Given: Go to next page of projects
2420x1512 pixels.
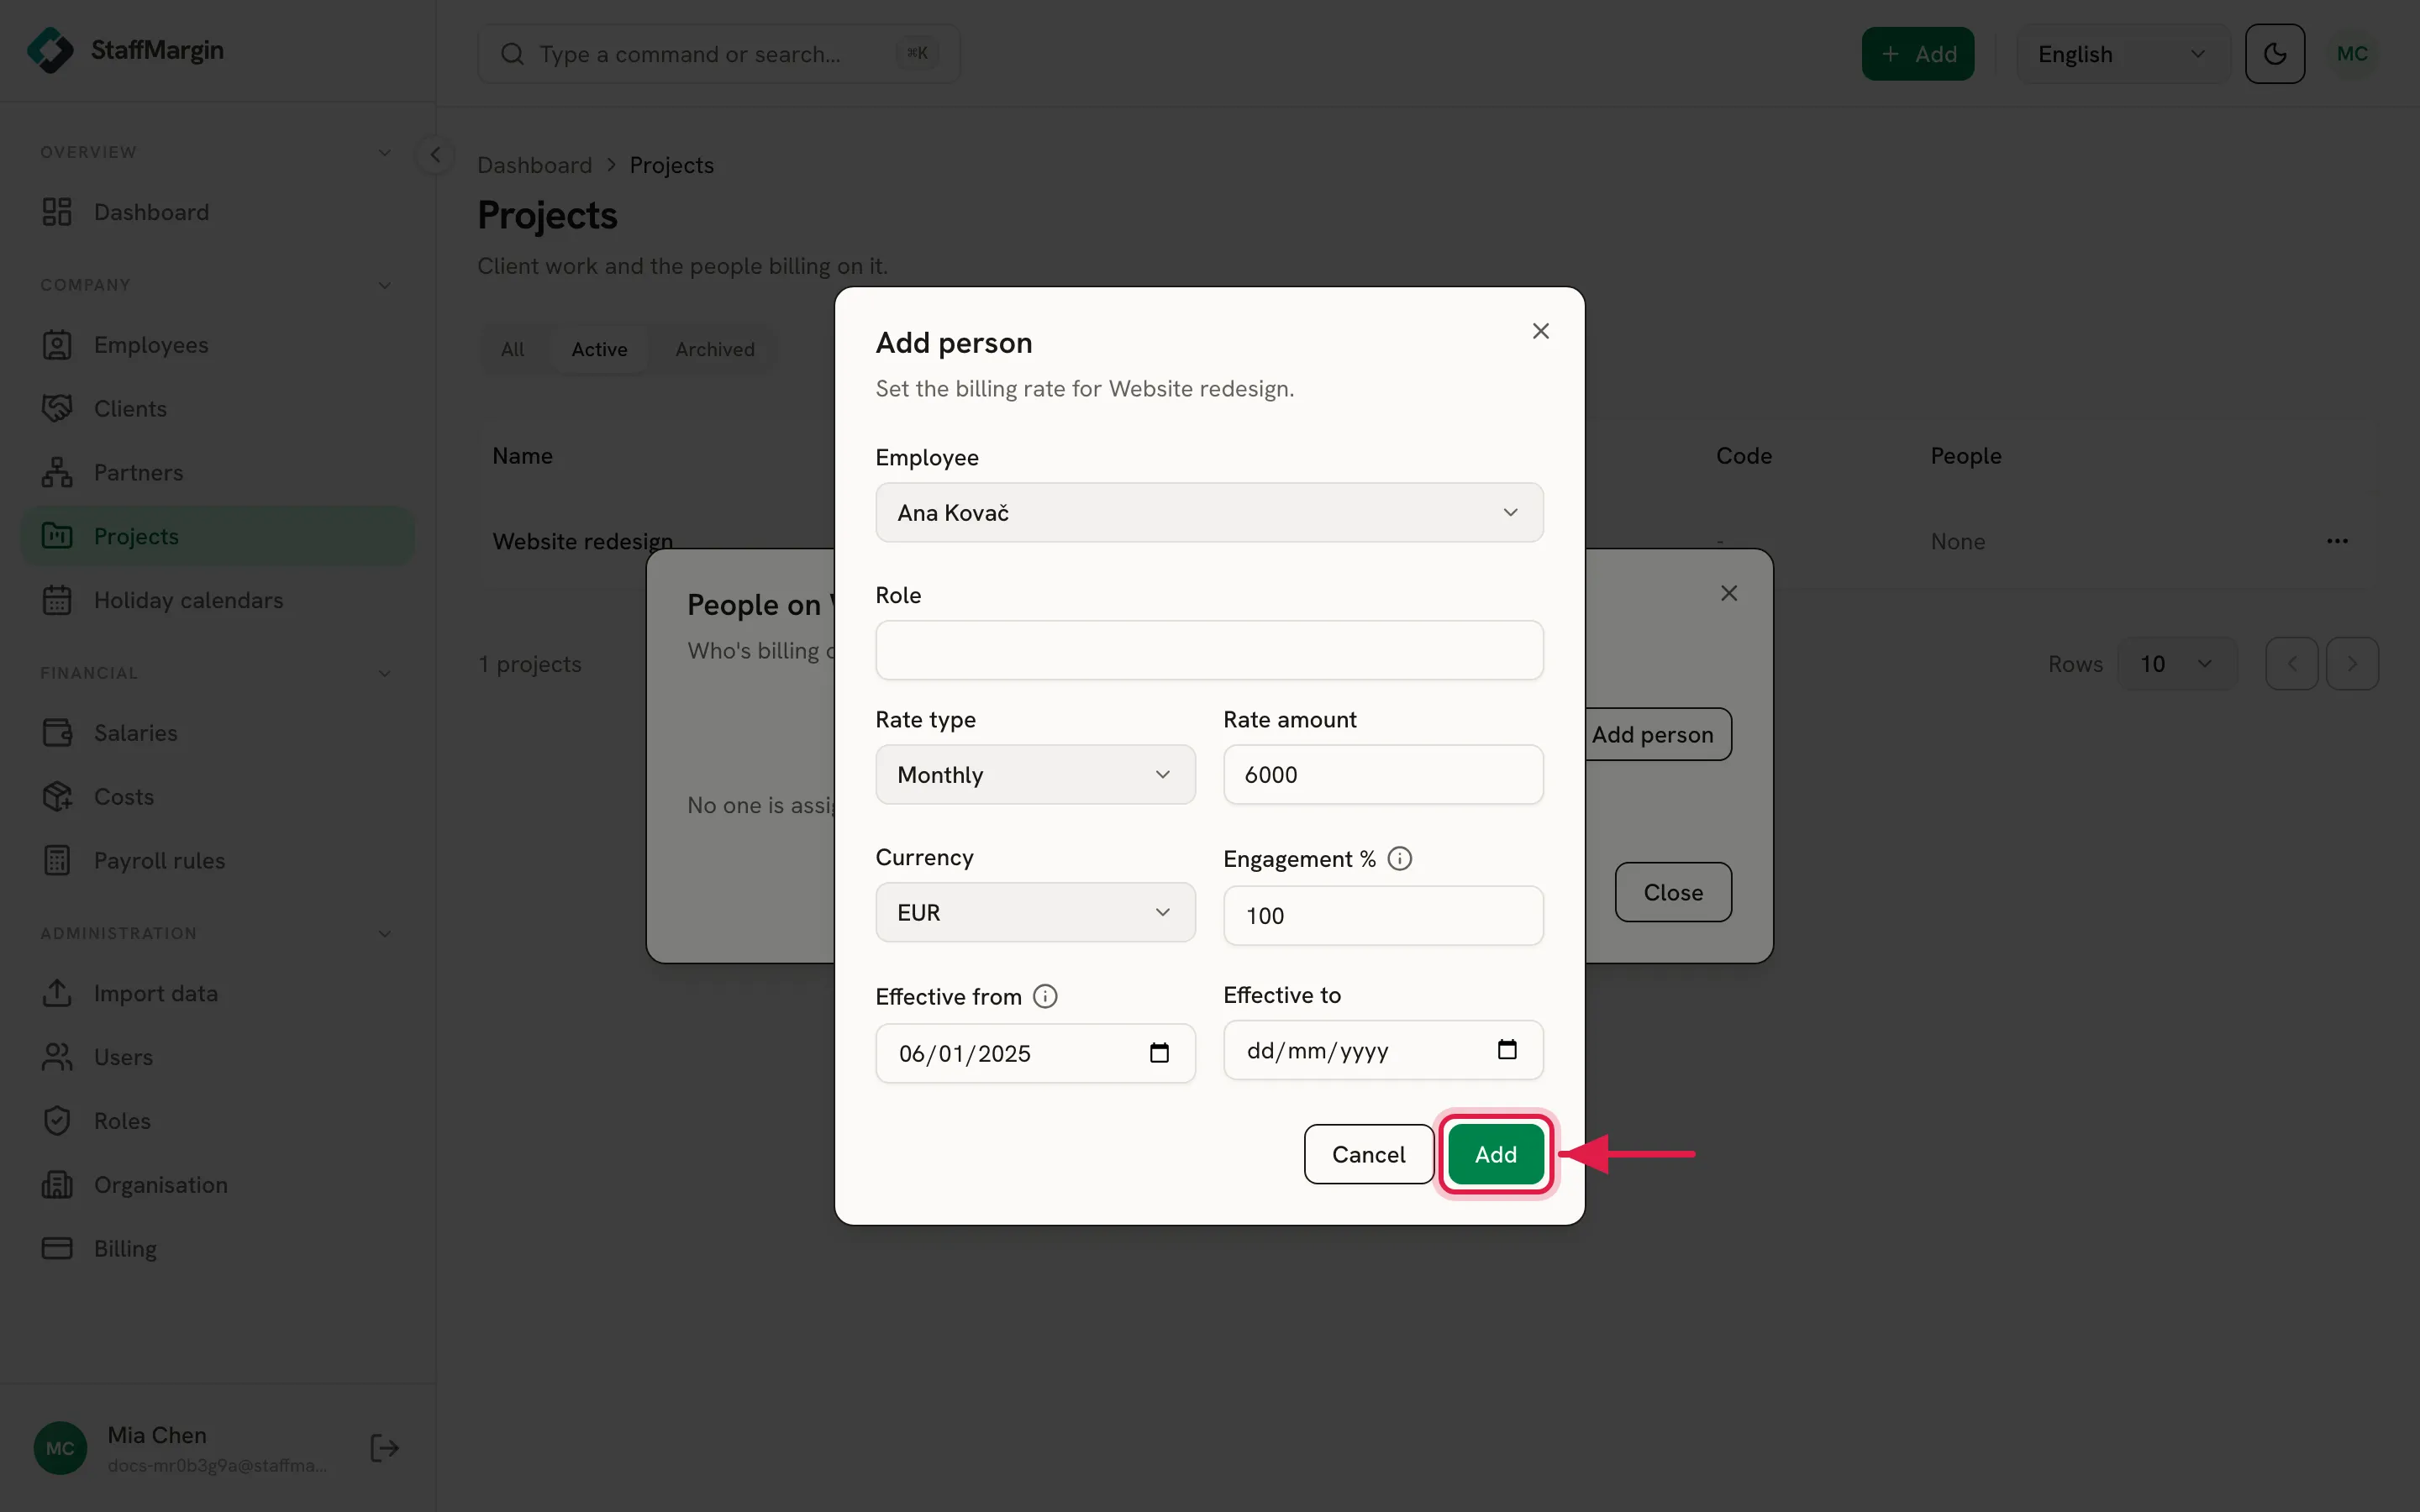Looking at the screenshot, I should (2352, 664).
